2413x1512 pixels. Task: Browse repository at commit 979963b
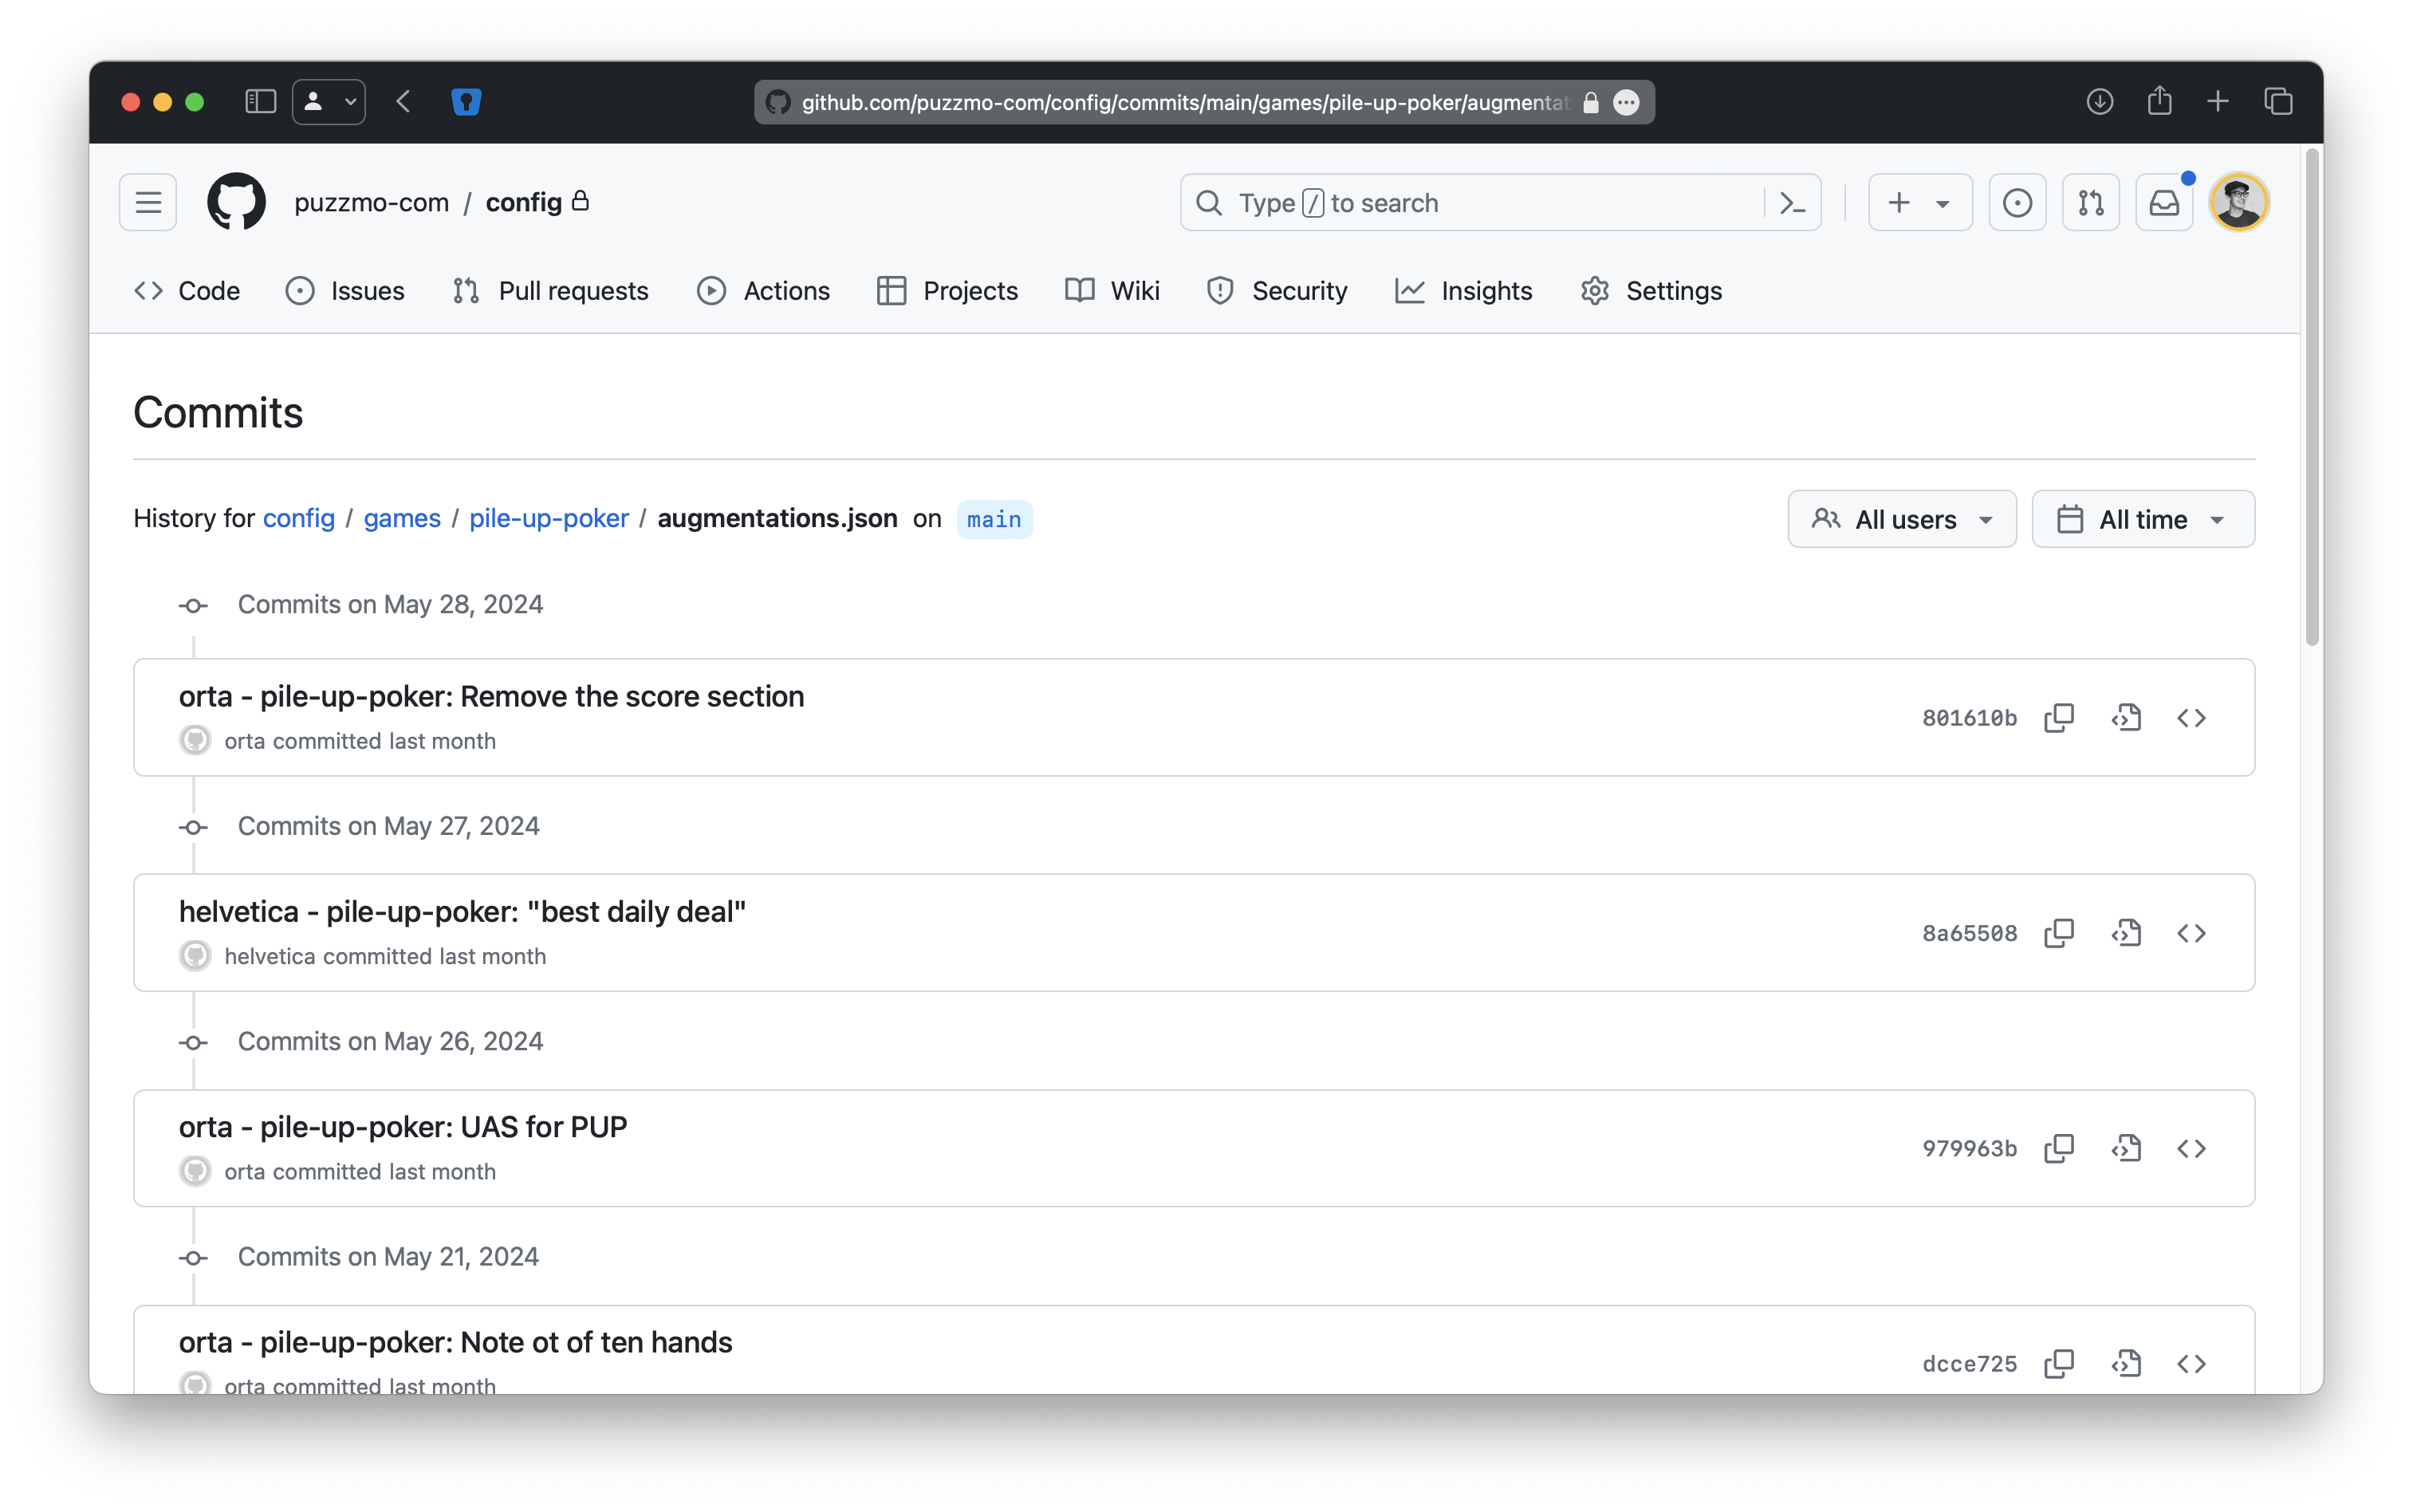(x=2191, y=1148)
